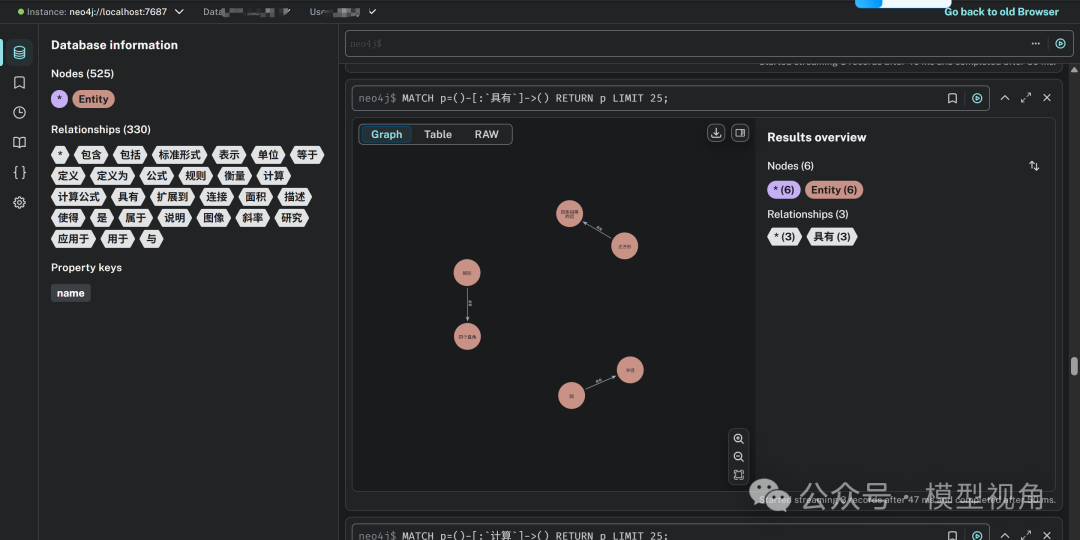Viewport: 1080px width, 540px height.
Task: Click the 与 relationship chip
Action: coord(152,239)
